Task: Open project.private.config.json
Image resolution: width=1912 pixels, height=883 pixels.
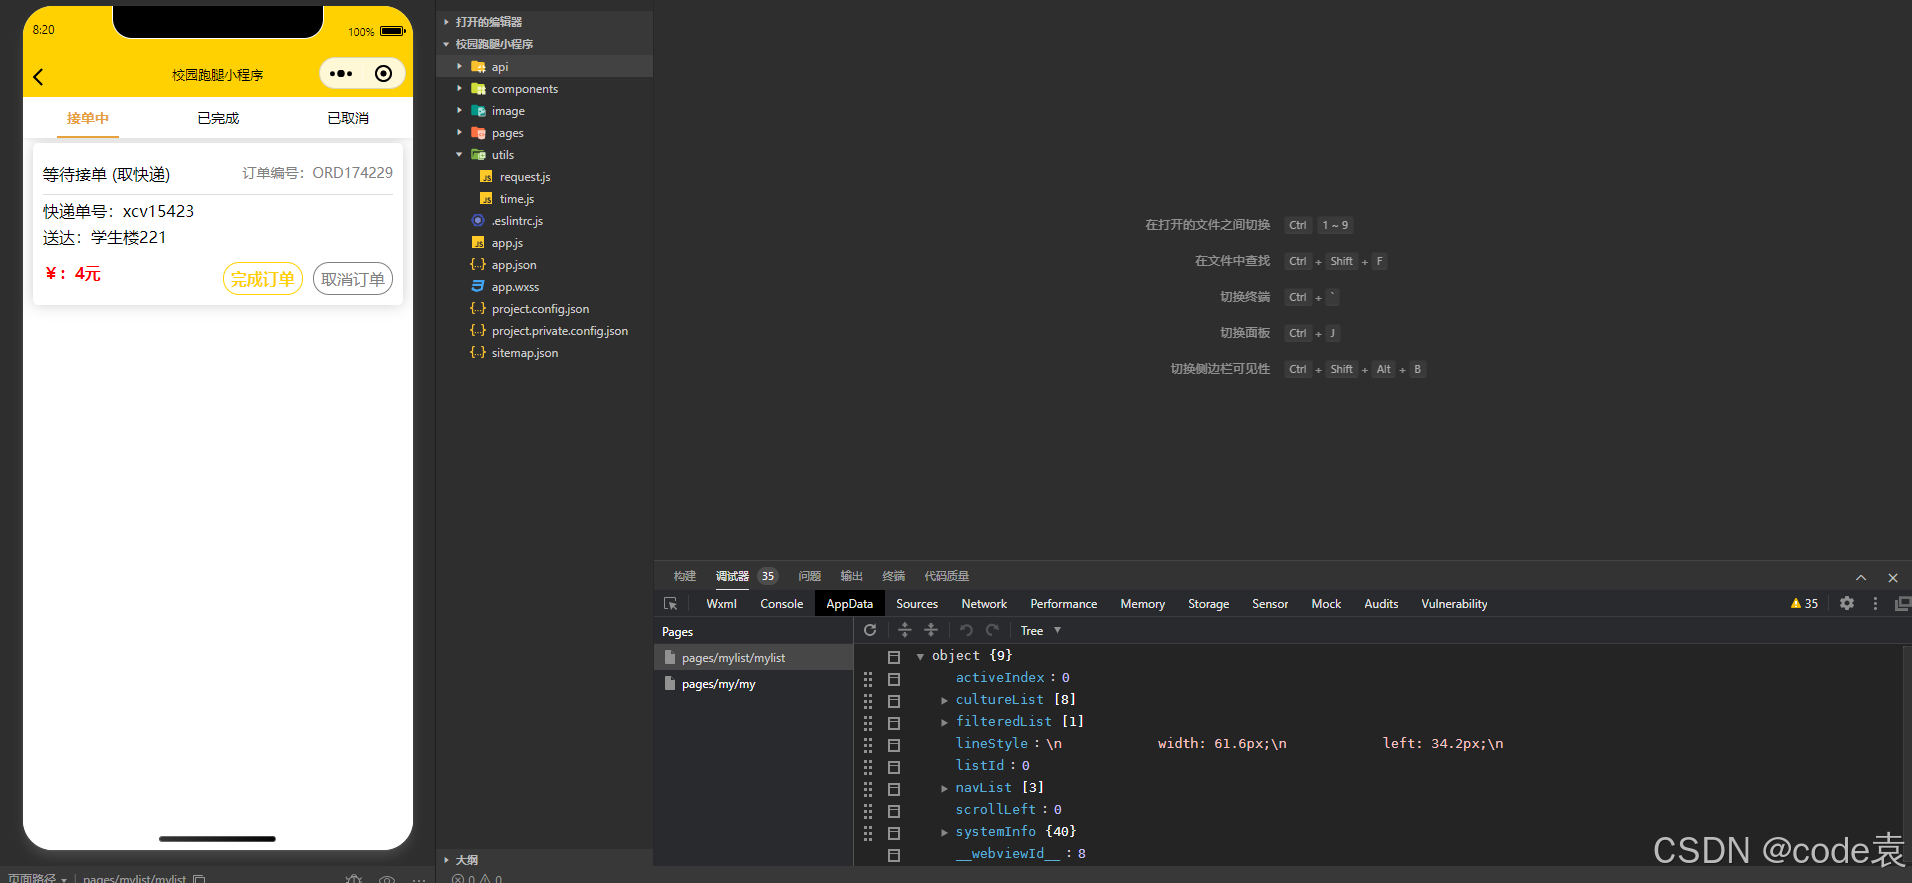Action: point(560,331)
